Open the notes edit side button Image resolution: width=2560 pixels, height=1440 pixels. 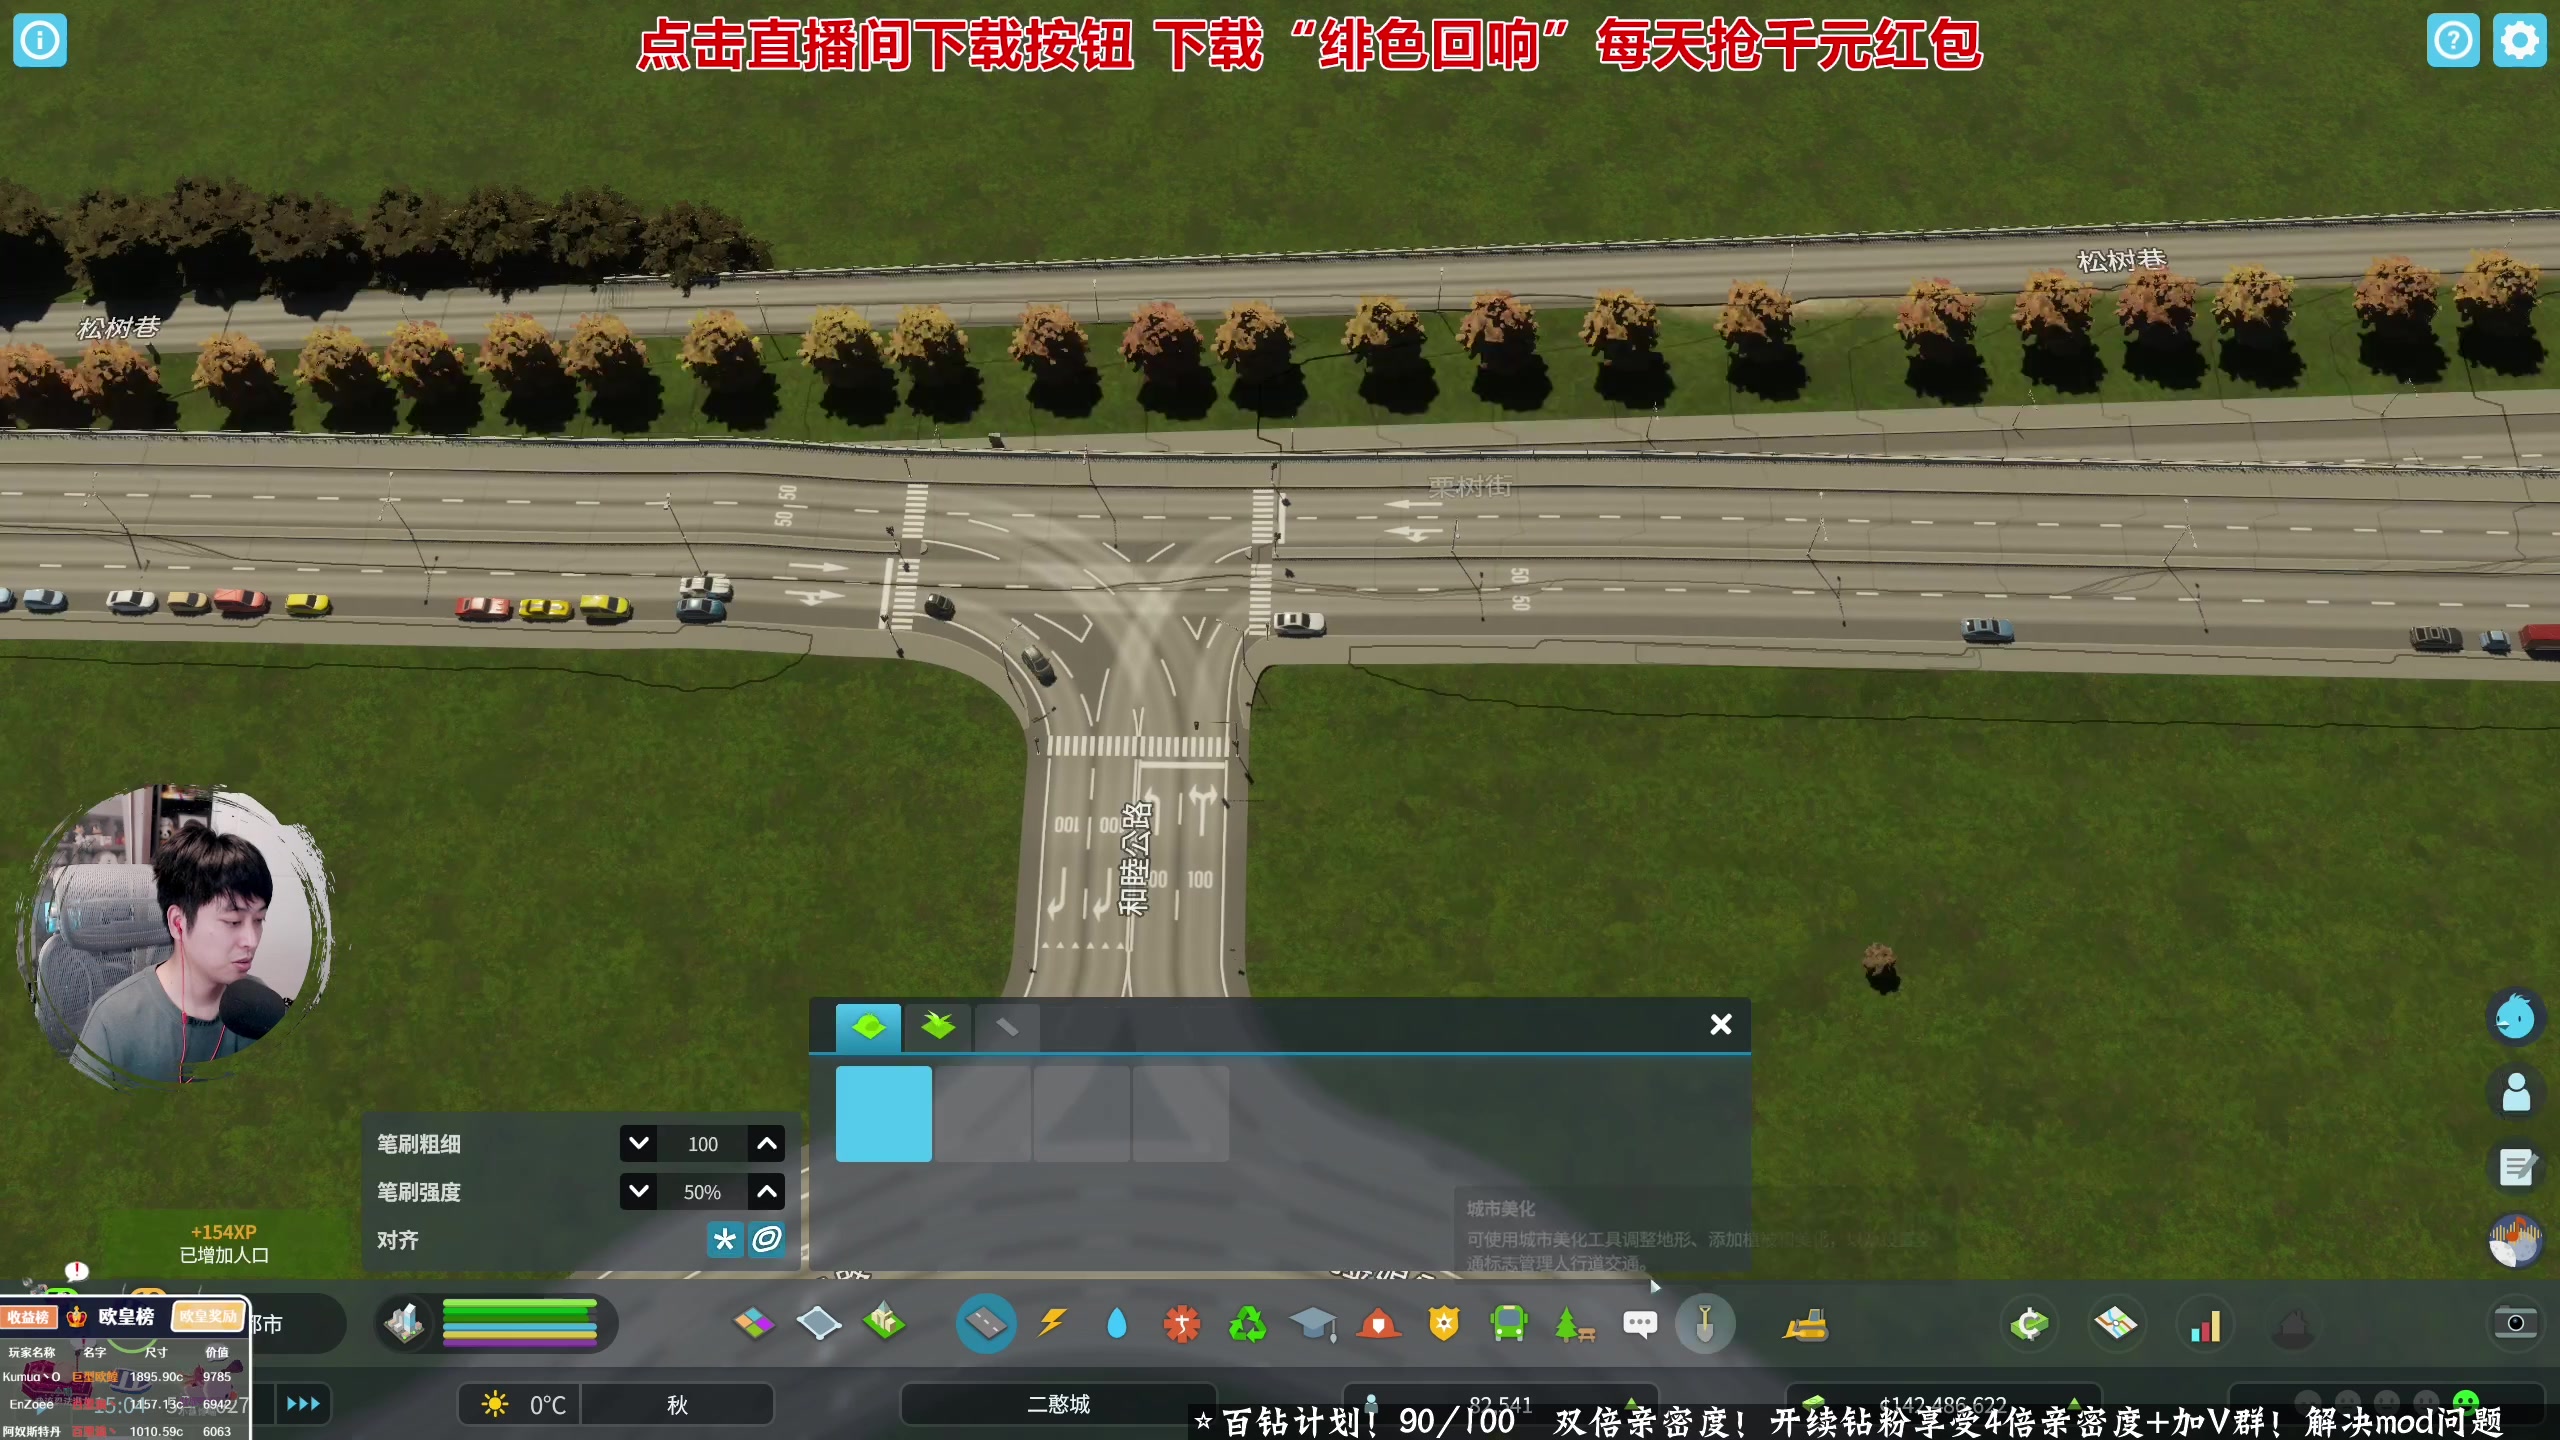click(x=2515, y=1167)
